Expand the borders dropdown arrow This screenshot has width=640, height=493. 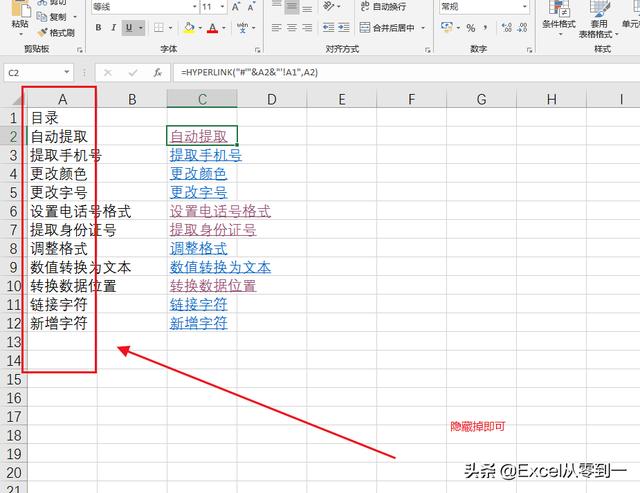(171, 28)
